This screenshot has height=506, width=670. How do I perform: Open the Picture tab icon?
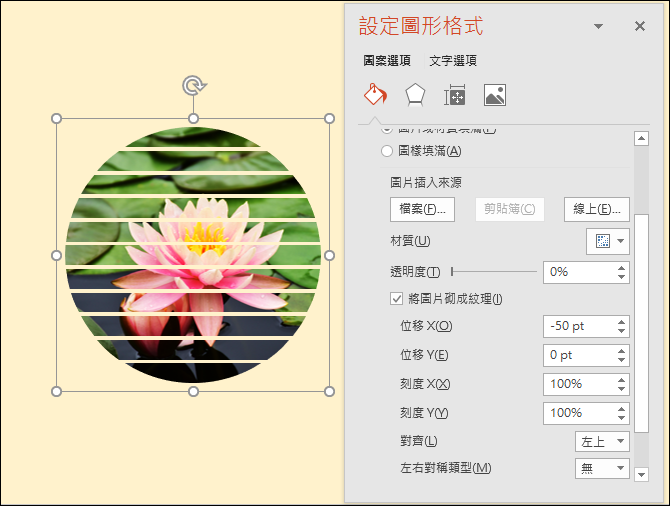495,95
